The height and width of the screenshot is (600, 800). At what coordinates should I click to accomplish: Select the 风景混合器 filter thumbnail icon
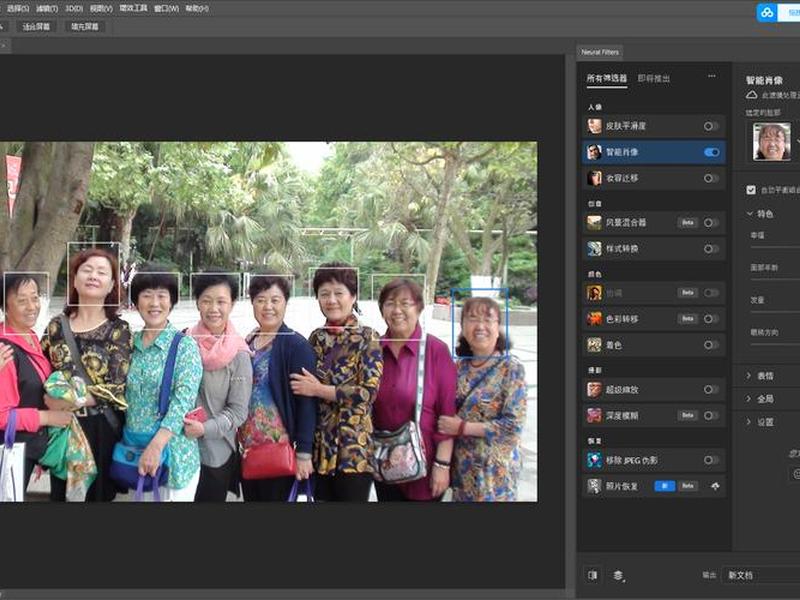594,222
